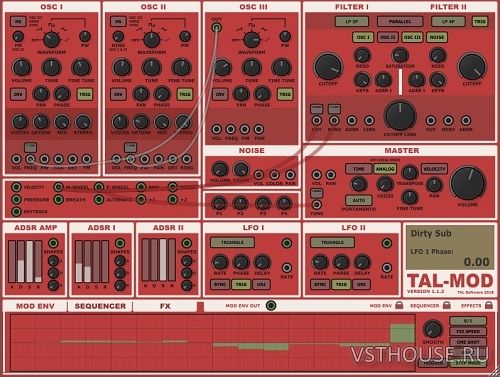Adjust the ADSR I Attack slider
This screenshot has width=500, height=377.
click(79, 261)
